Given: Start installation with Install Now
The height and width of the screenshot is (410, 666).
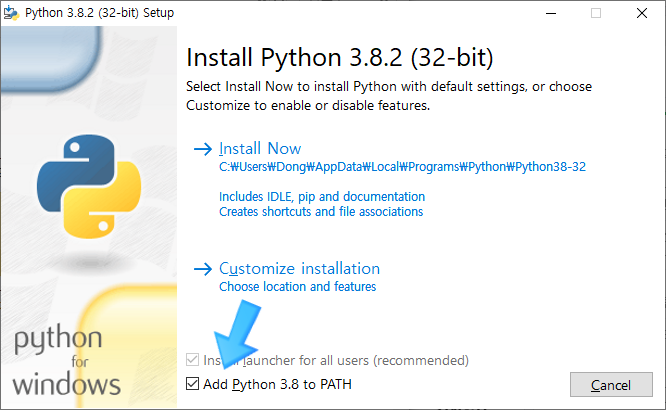Looking at the screenshot, I should click(x=260, y=149).
